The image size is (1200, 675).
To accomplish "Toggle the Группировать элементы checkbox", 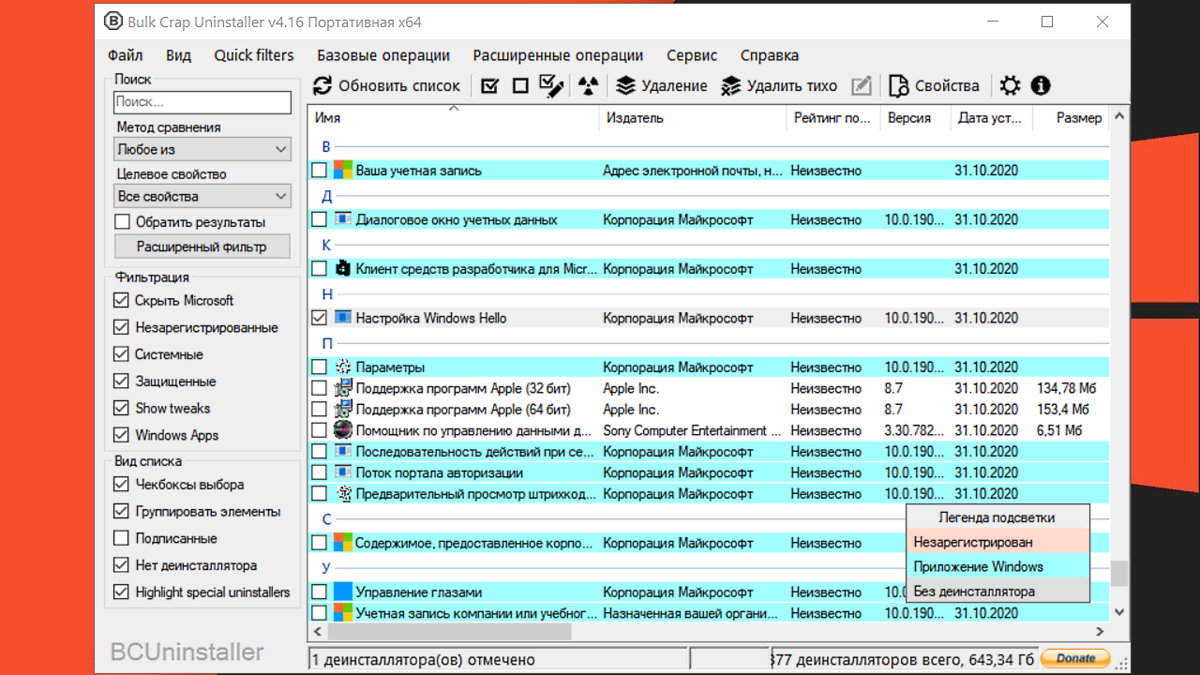I will click(x=121, y=511).
